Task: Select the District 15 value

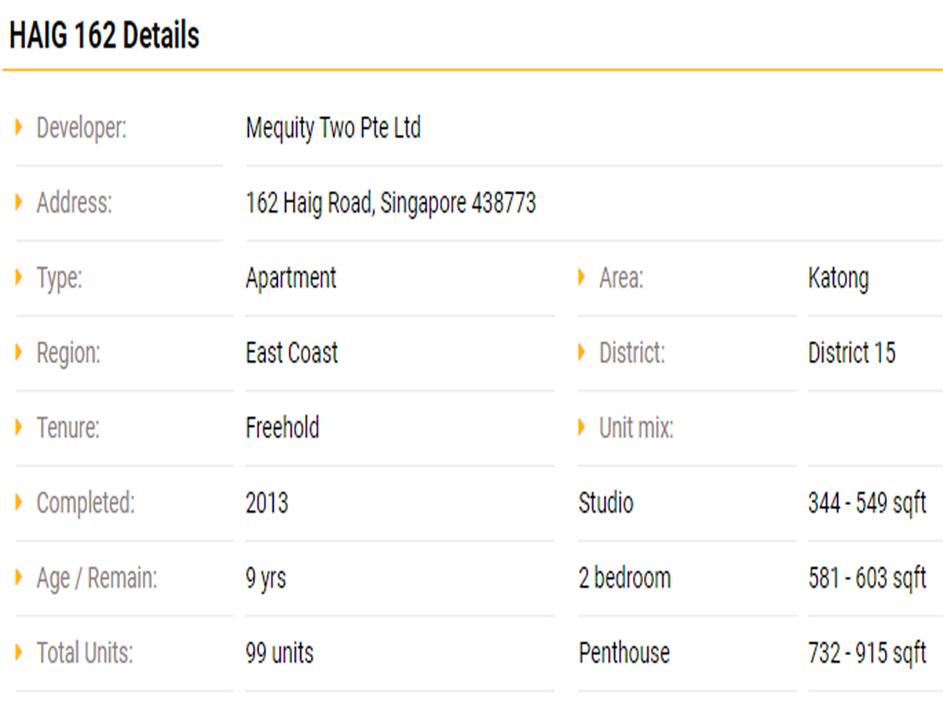Action: click(851, 353)
